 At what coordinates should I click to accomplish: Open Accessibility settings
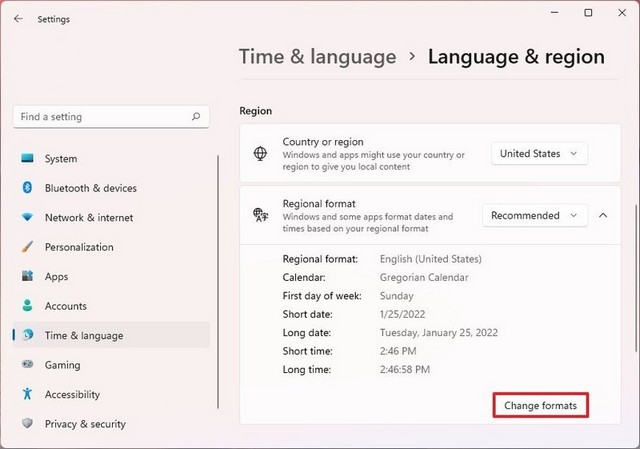(111, 393)
